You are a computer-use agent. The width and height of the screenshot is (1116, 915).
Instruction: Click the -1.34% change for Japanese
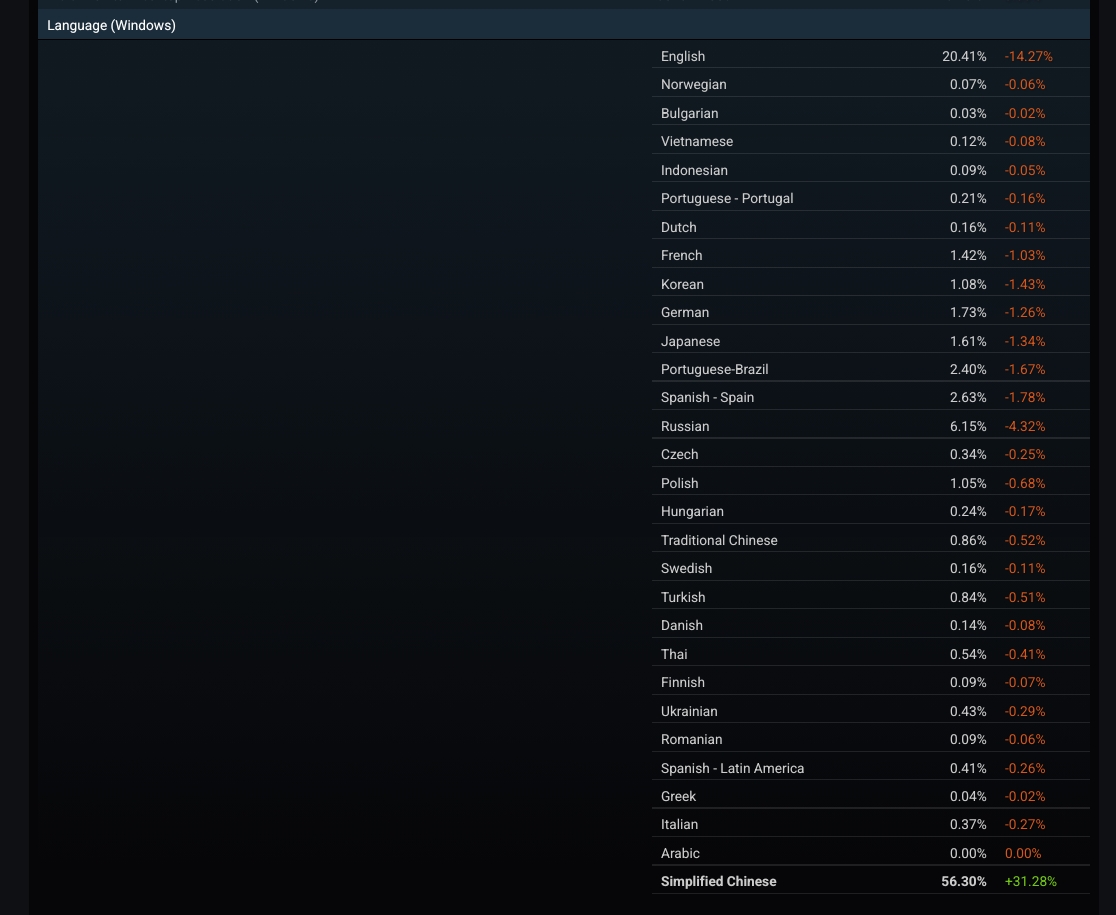(1025, 341)
